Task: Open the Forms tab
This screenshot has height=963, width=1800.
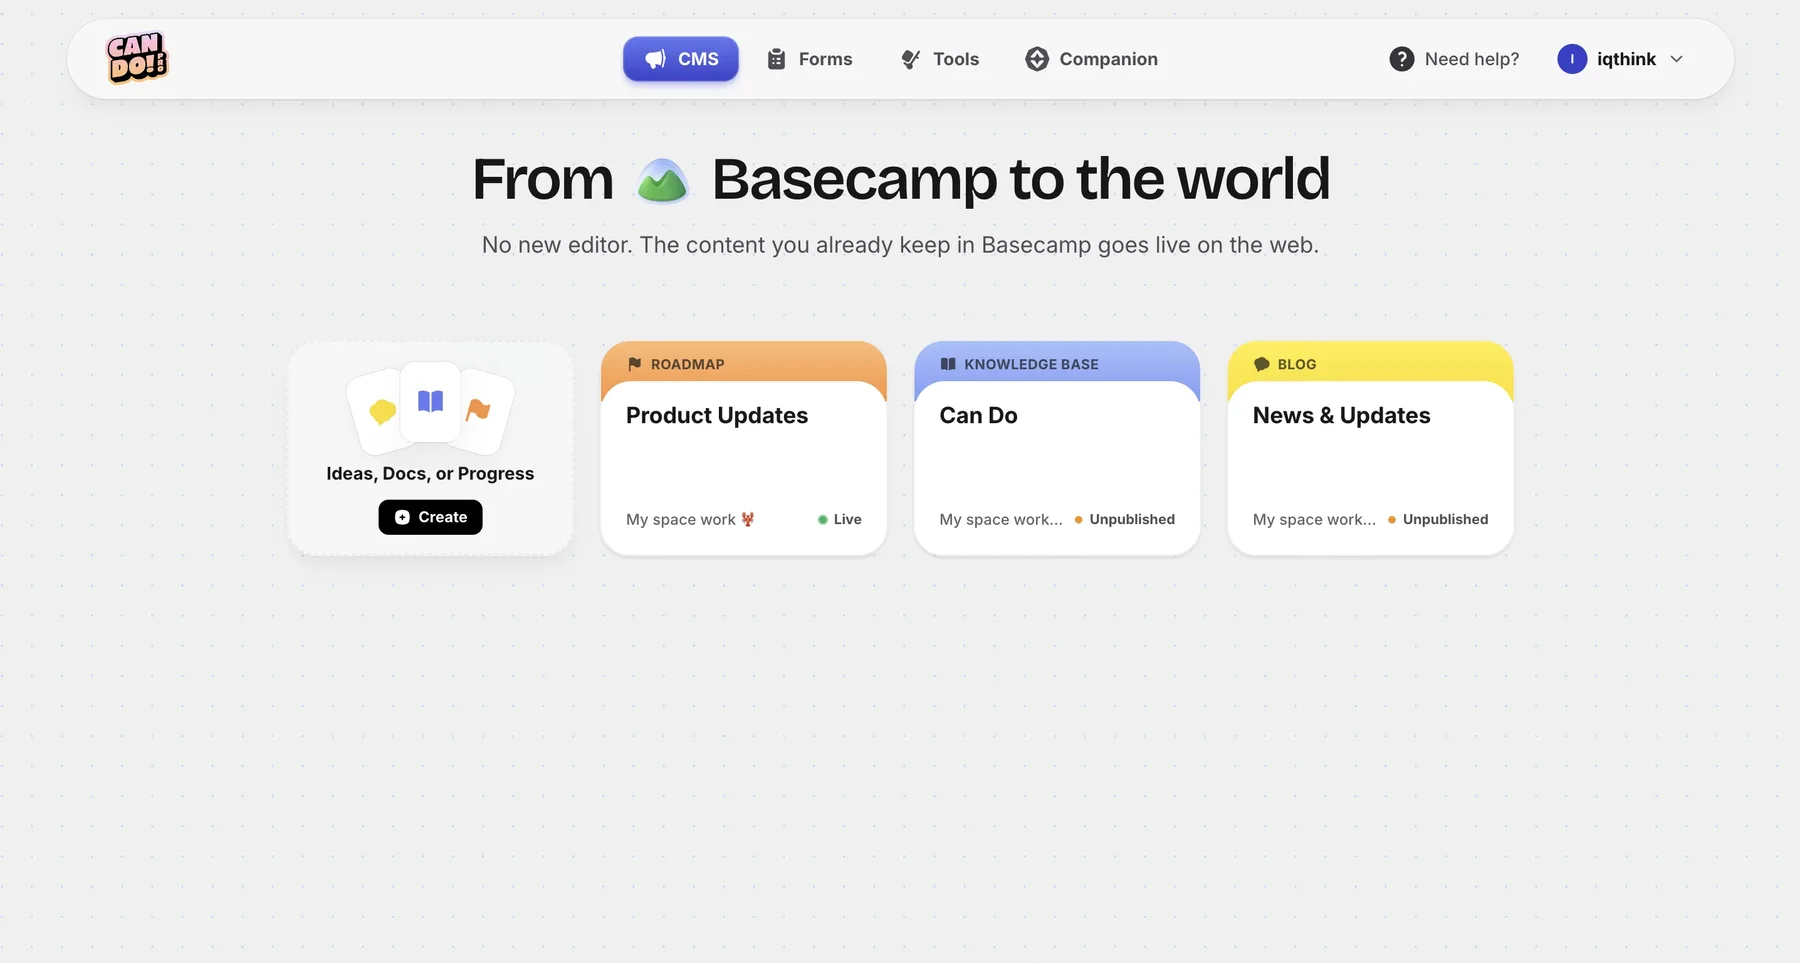Action: click(810, 59)
